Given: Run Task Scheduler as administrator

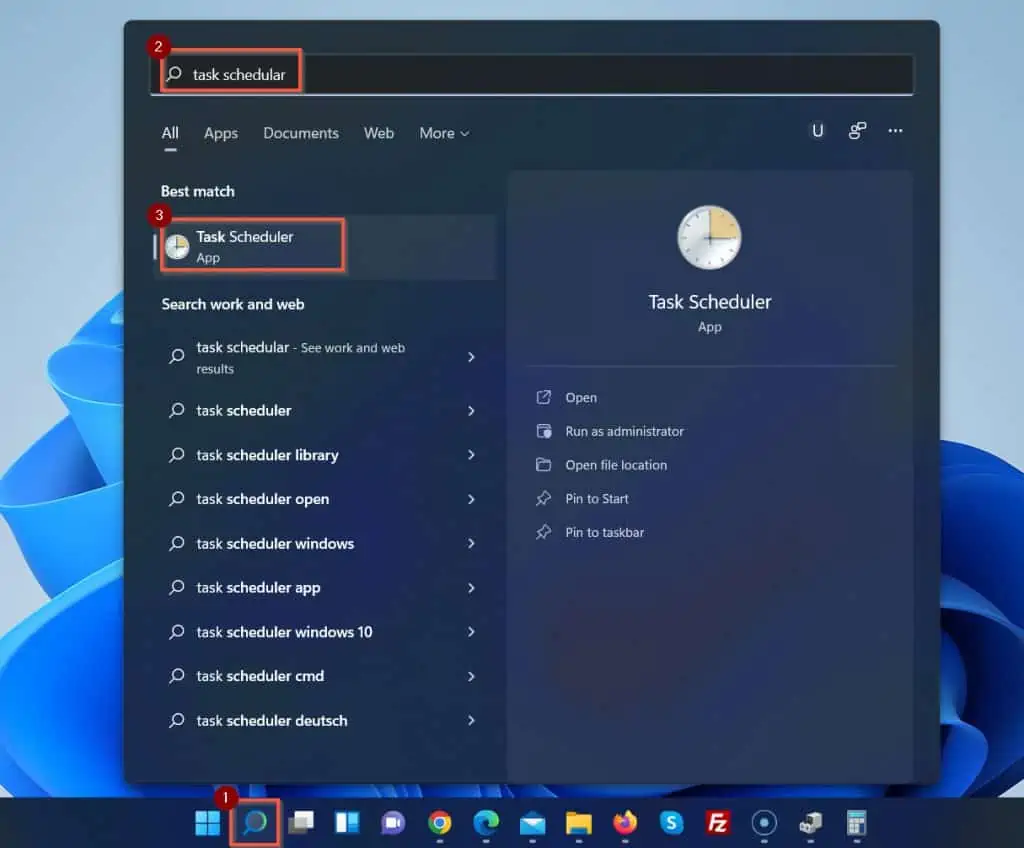Looking at the screenshot, I should 623,431.
